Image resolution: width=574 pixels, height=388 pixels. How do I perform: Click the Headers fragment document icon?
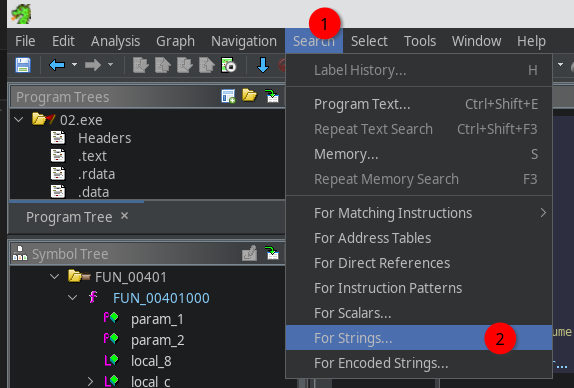[x=58, y=138]
